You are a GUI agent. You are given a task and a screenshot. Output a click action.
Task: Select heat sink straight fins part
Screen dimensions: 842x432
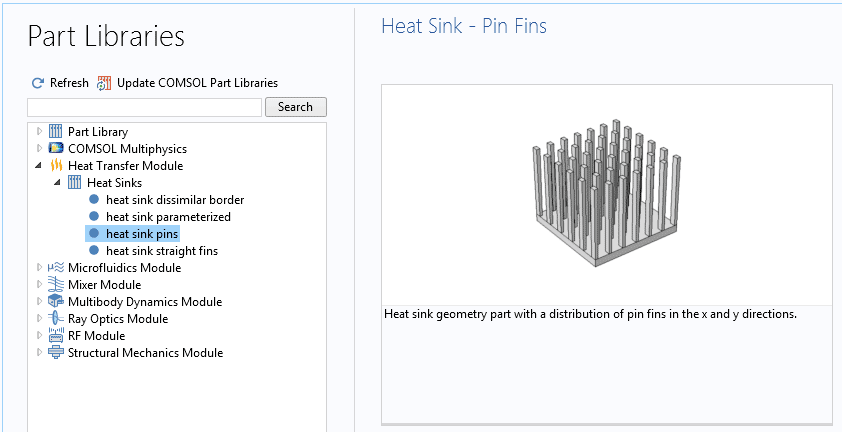click(161, 251)
